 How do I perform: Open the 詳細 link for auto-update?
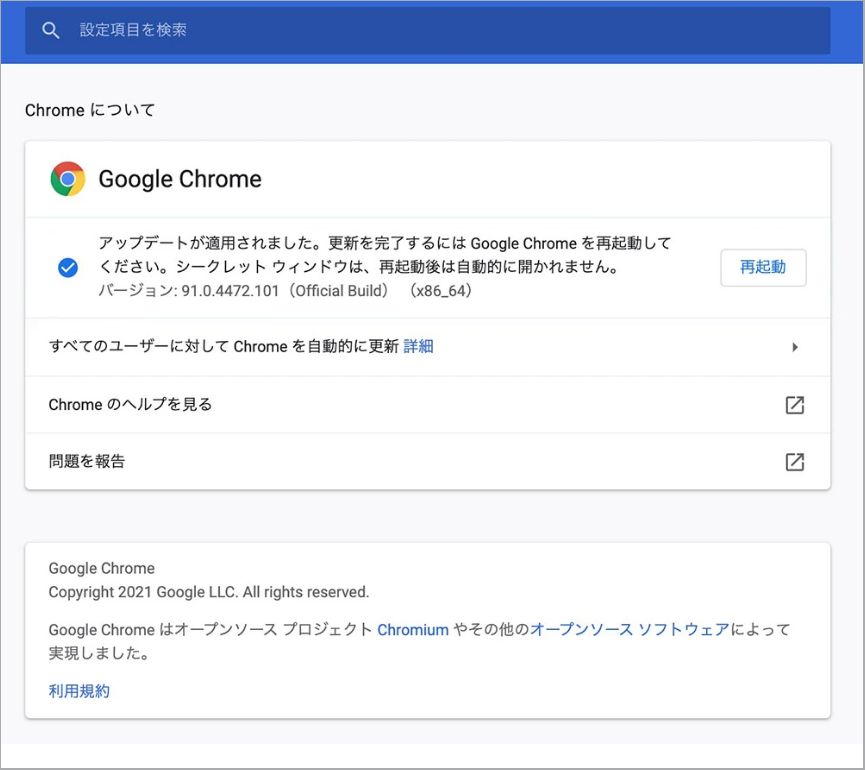point(418,346)
